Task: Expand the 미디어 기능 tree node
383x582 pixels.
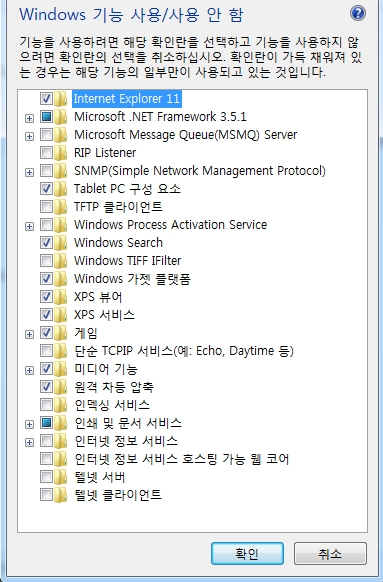Action: tap(29, 370)
